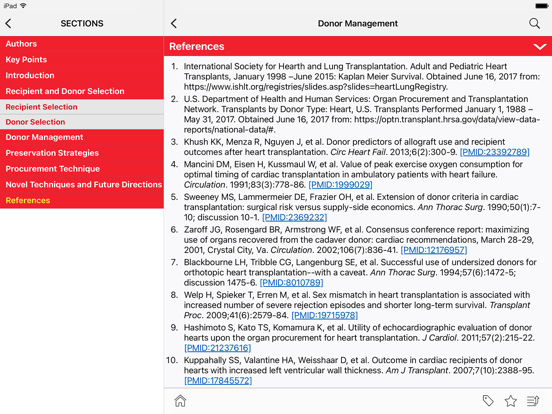Tap the ishlt.org registries URL text
This screenshot has height=414, width=552.
316,87
